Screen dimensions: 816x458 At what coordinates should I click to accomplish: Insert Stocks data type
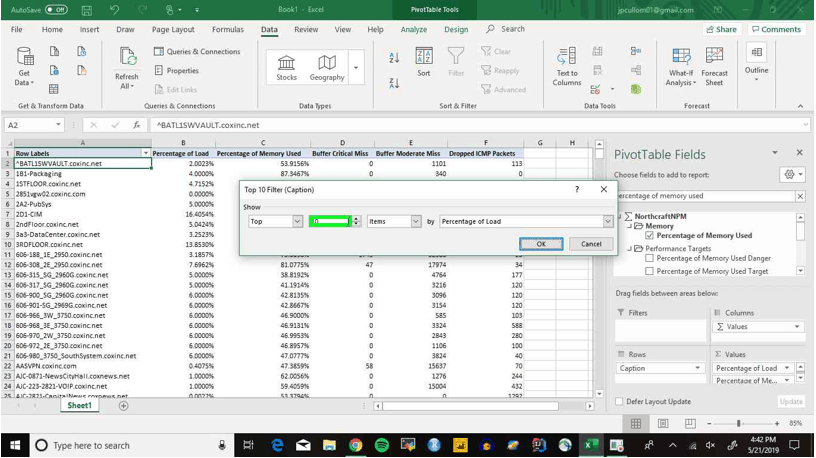[286, 67]
